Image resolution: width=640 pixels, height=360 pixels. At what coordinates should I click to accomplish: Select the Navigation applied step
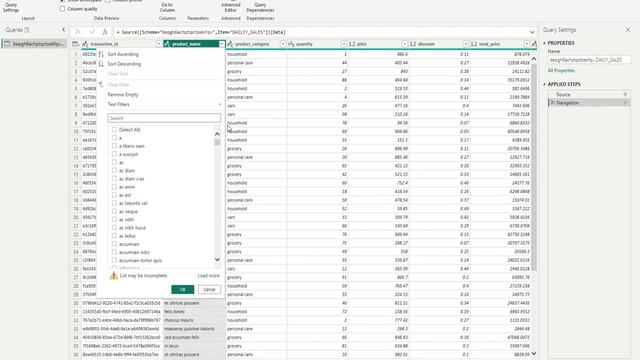click(588, 103)
